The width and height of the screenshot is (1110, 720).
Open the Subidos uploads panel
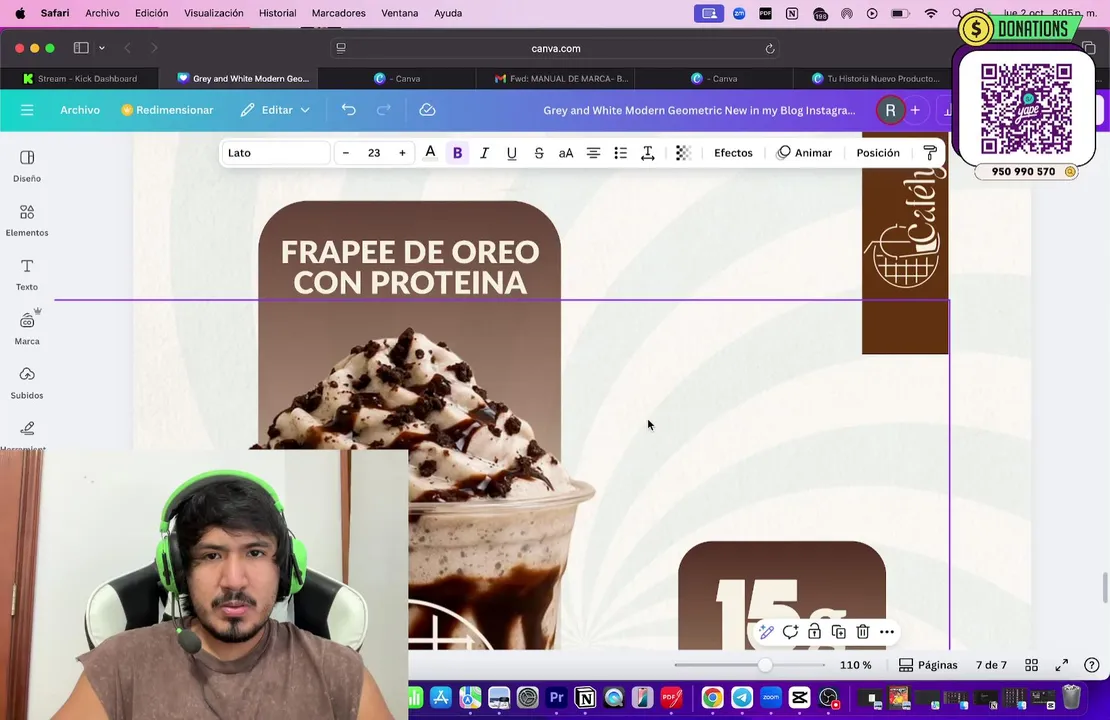[27, 382]
